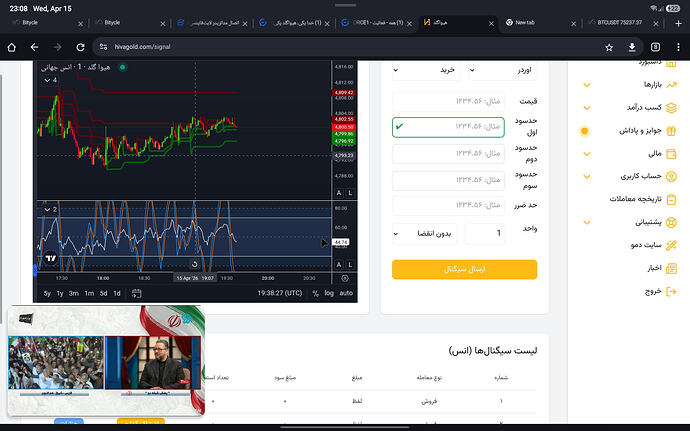Open chart time axis settings icon
Image resolution: width=690 pixels, height=431 pixels.
(x=345, y=278)
